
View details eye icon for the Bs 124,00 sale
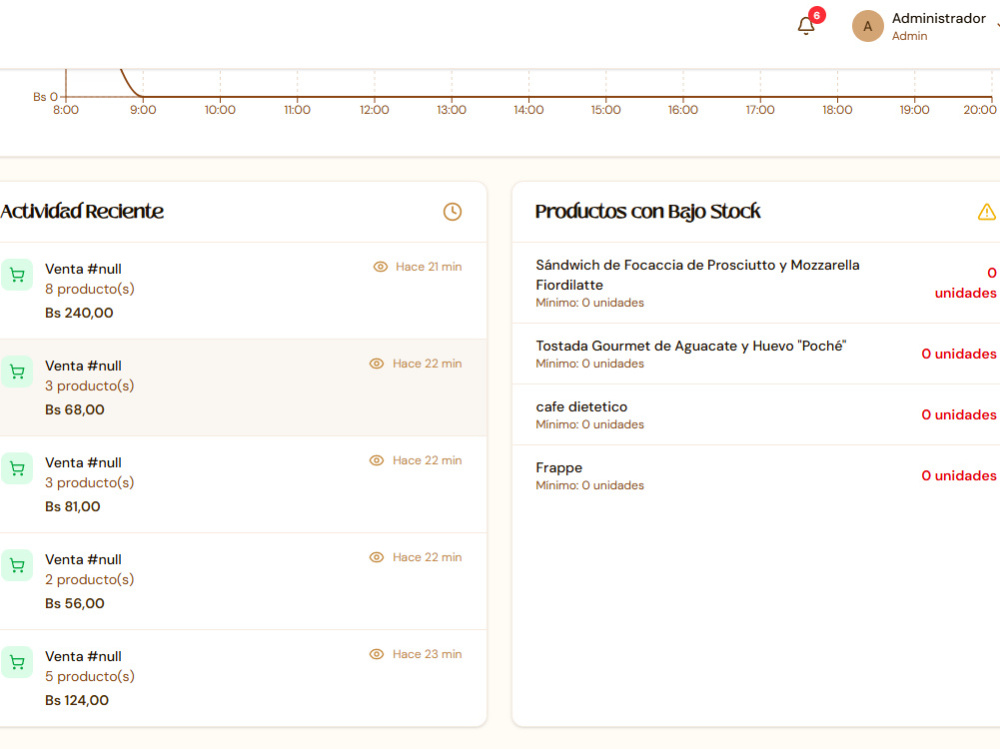pos(377,655)
